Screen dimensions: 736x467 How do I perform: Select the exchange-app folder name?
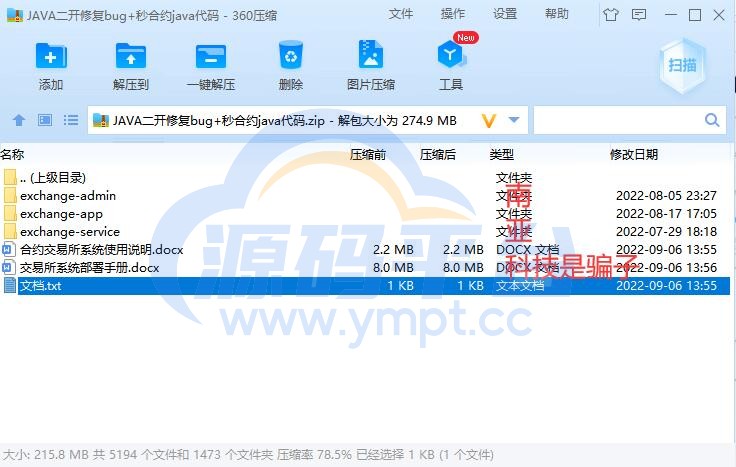pos(61,214)
